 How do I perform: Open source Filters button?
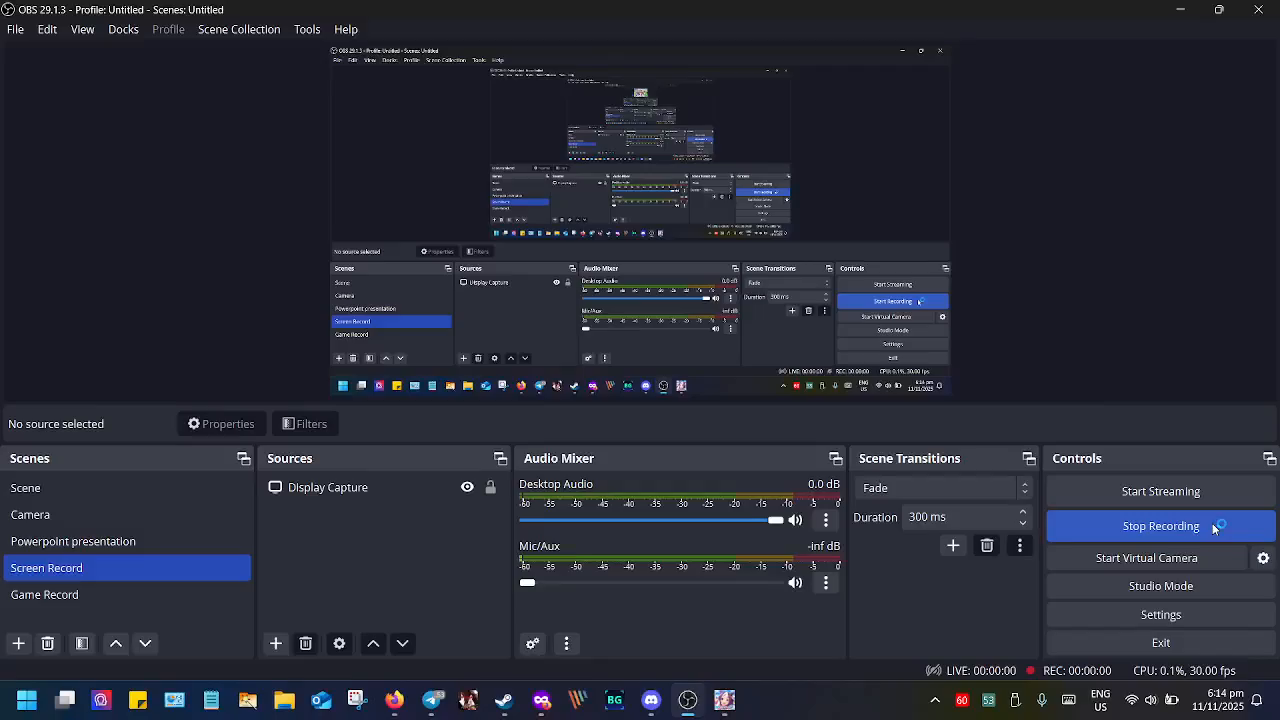click(305, 424)
